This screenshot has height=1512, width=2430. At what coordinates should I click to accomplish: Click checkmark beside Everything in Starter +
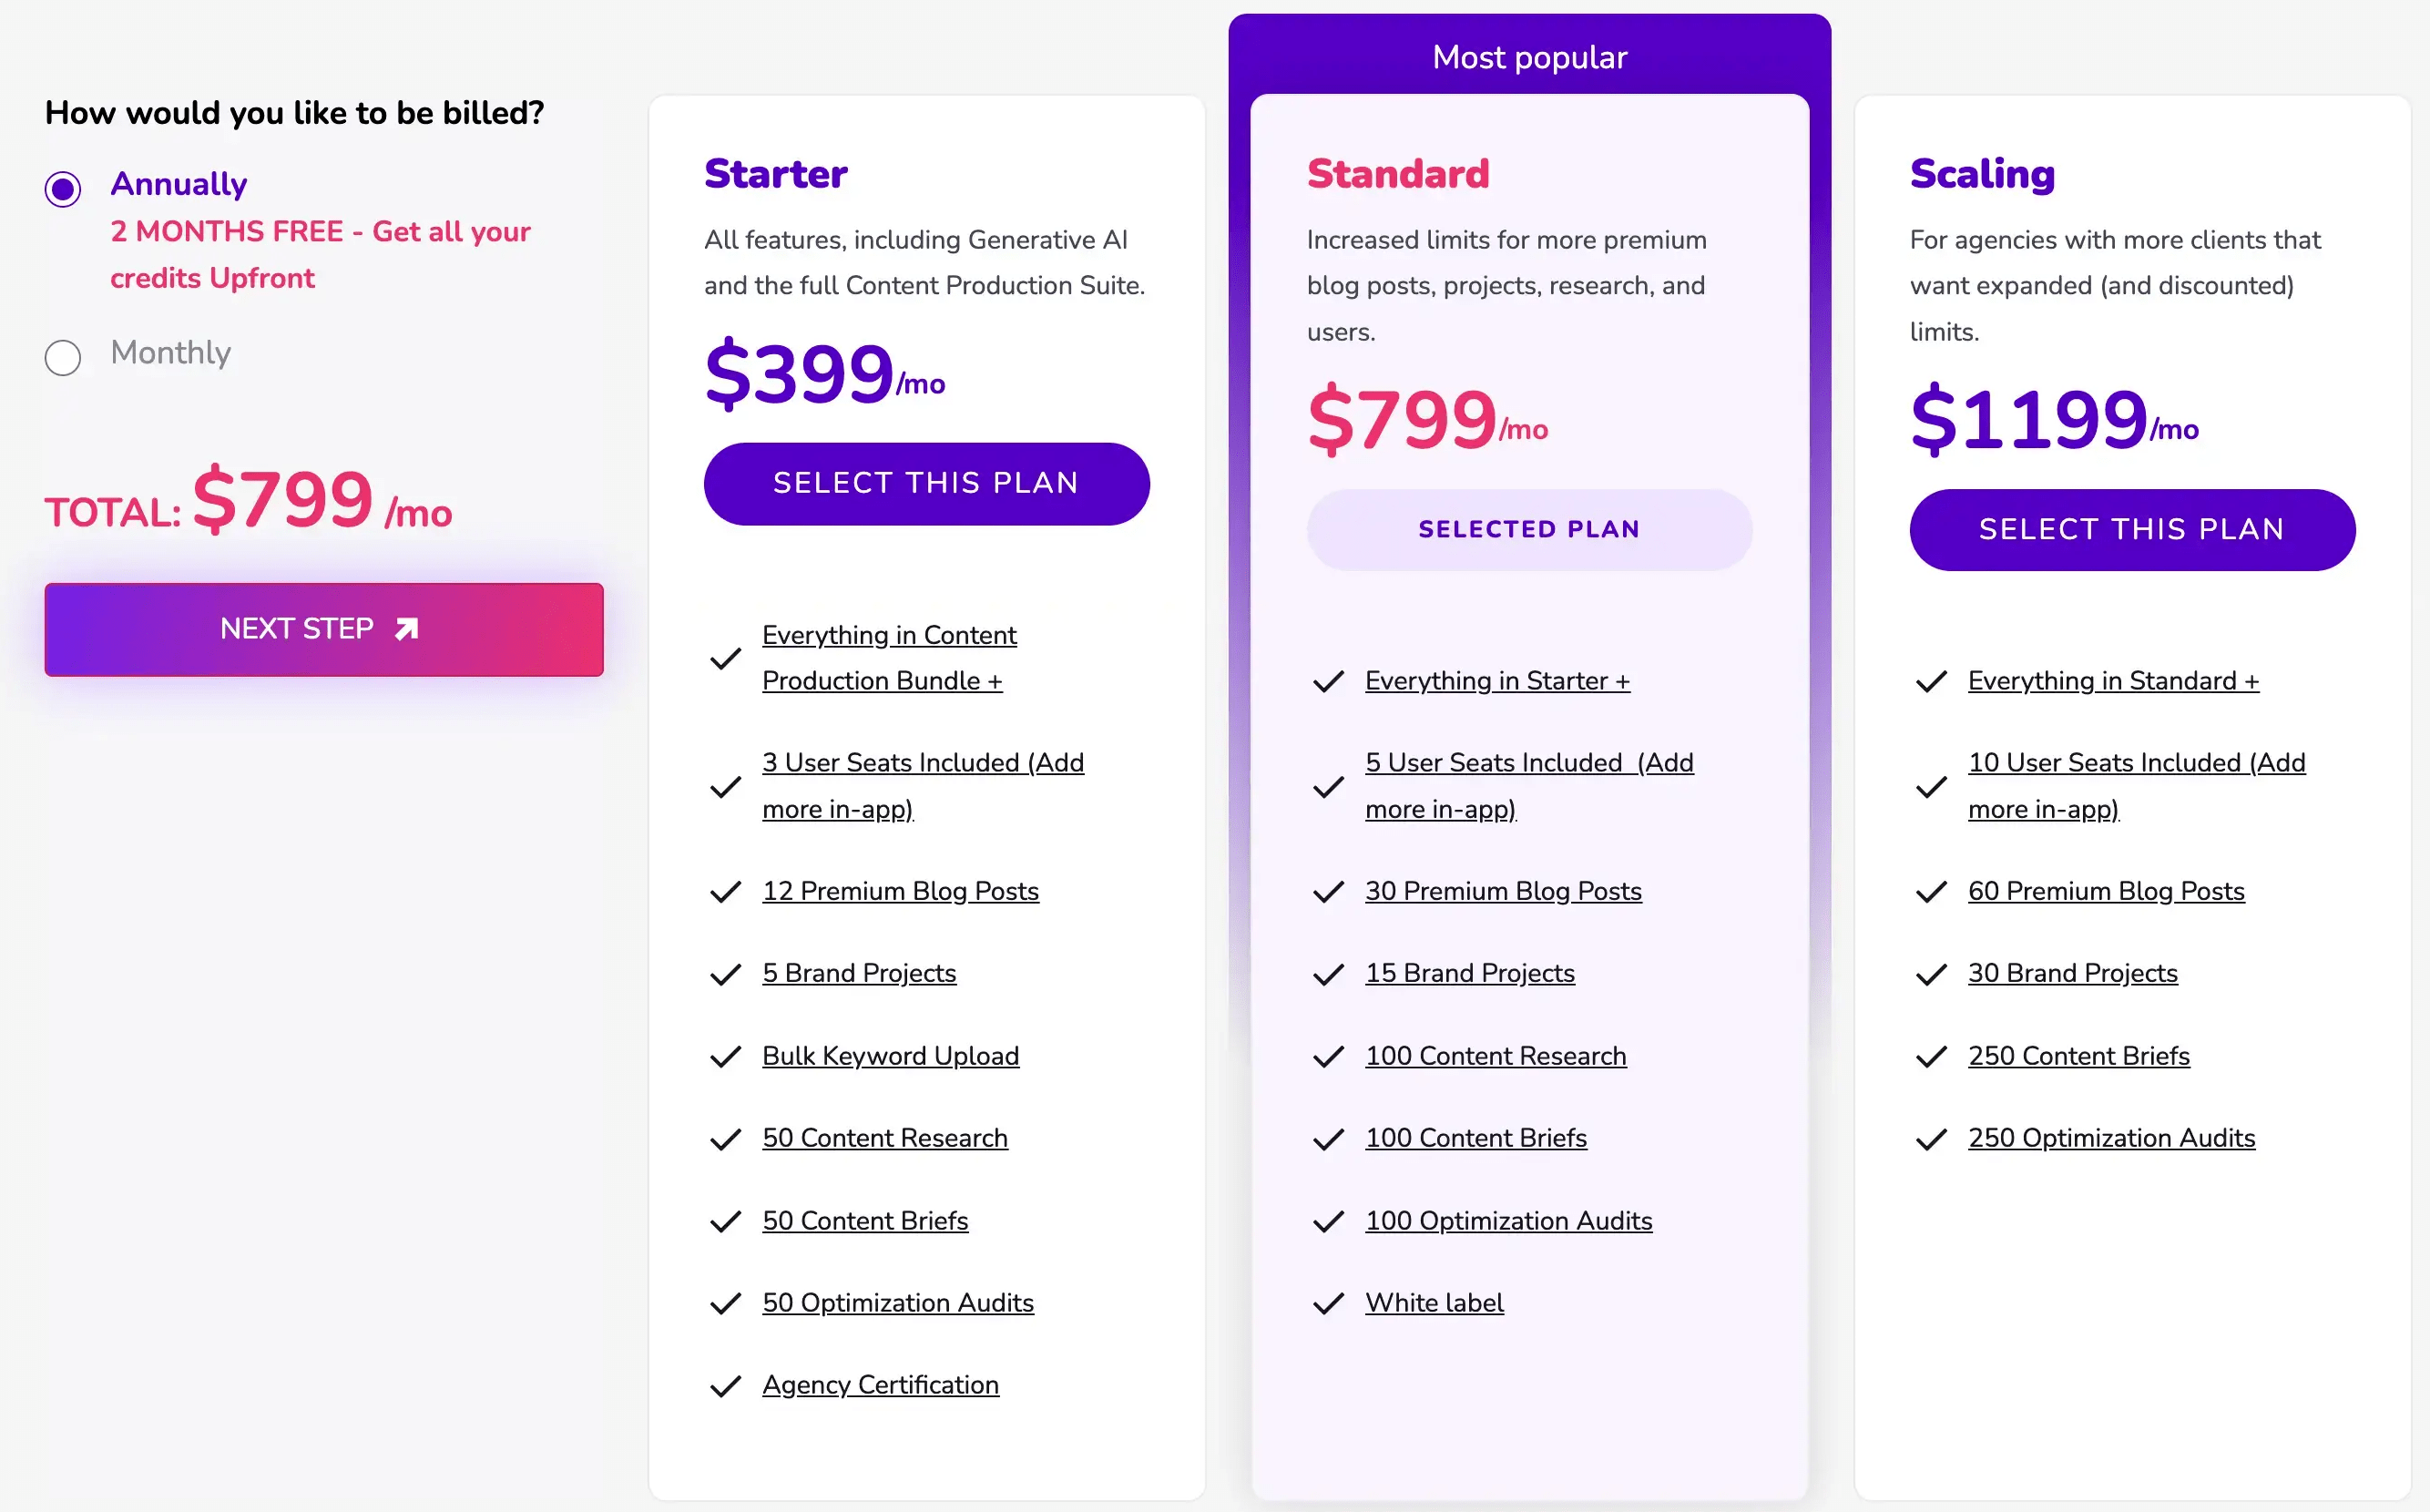click(1328, 682)
